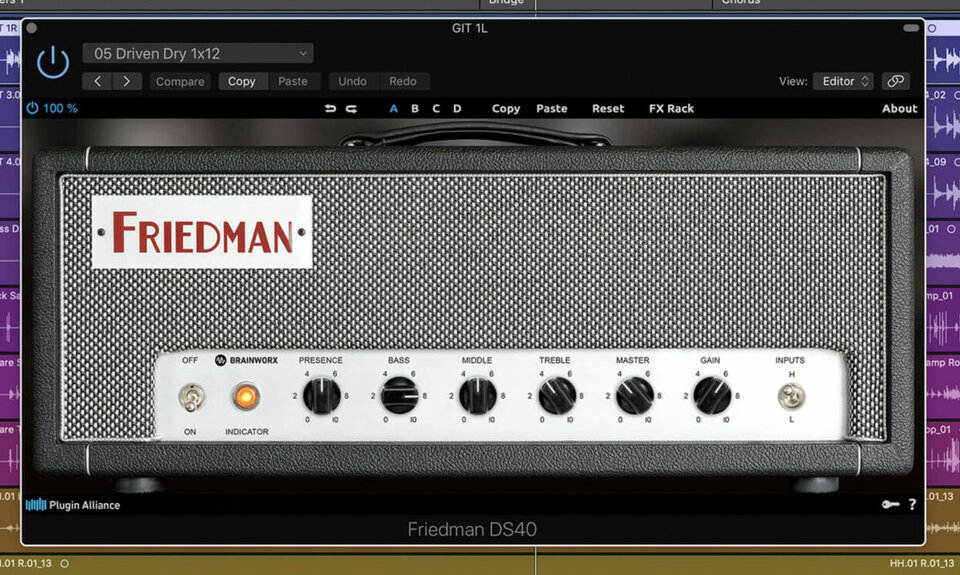Click the Plugin Alliance logo
The image size is (960, 575).
coord(73,505)
